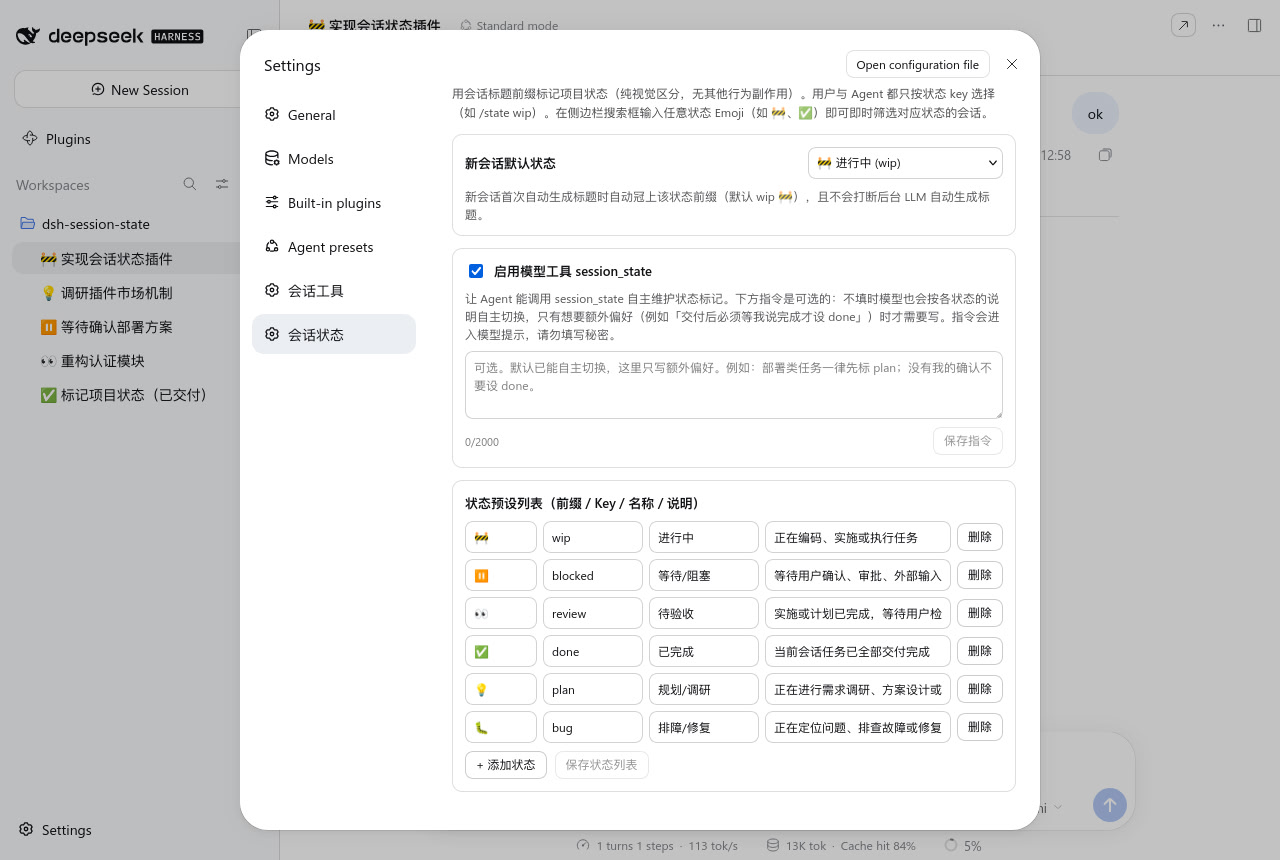Toggle the right side panel icon
This screenshot has height=860, width=1280.
point(1254,26)
